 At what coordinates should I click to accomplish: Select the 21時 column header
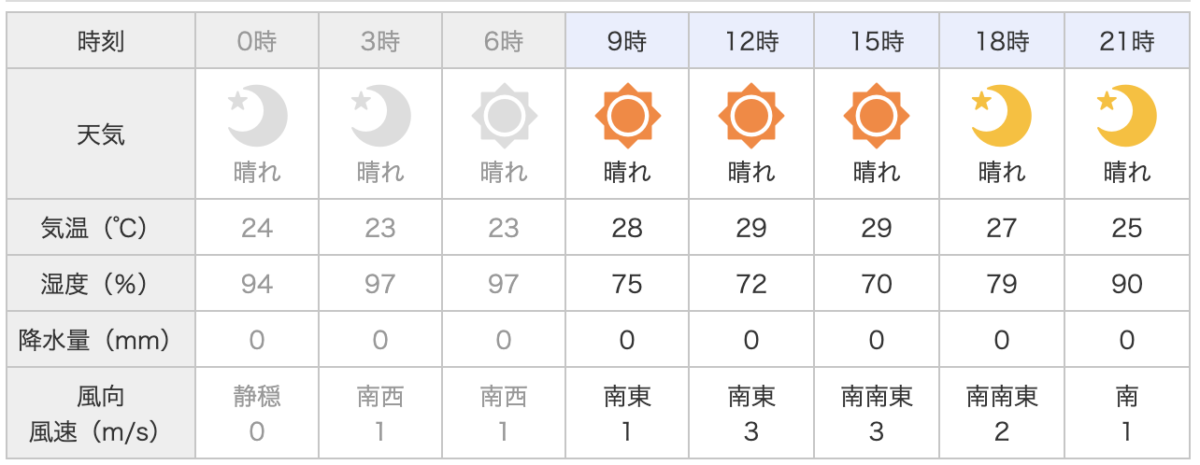(1127, 42)
